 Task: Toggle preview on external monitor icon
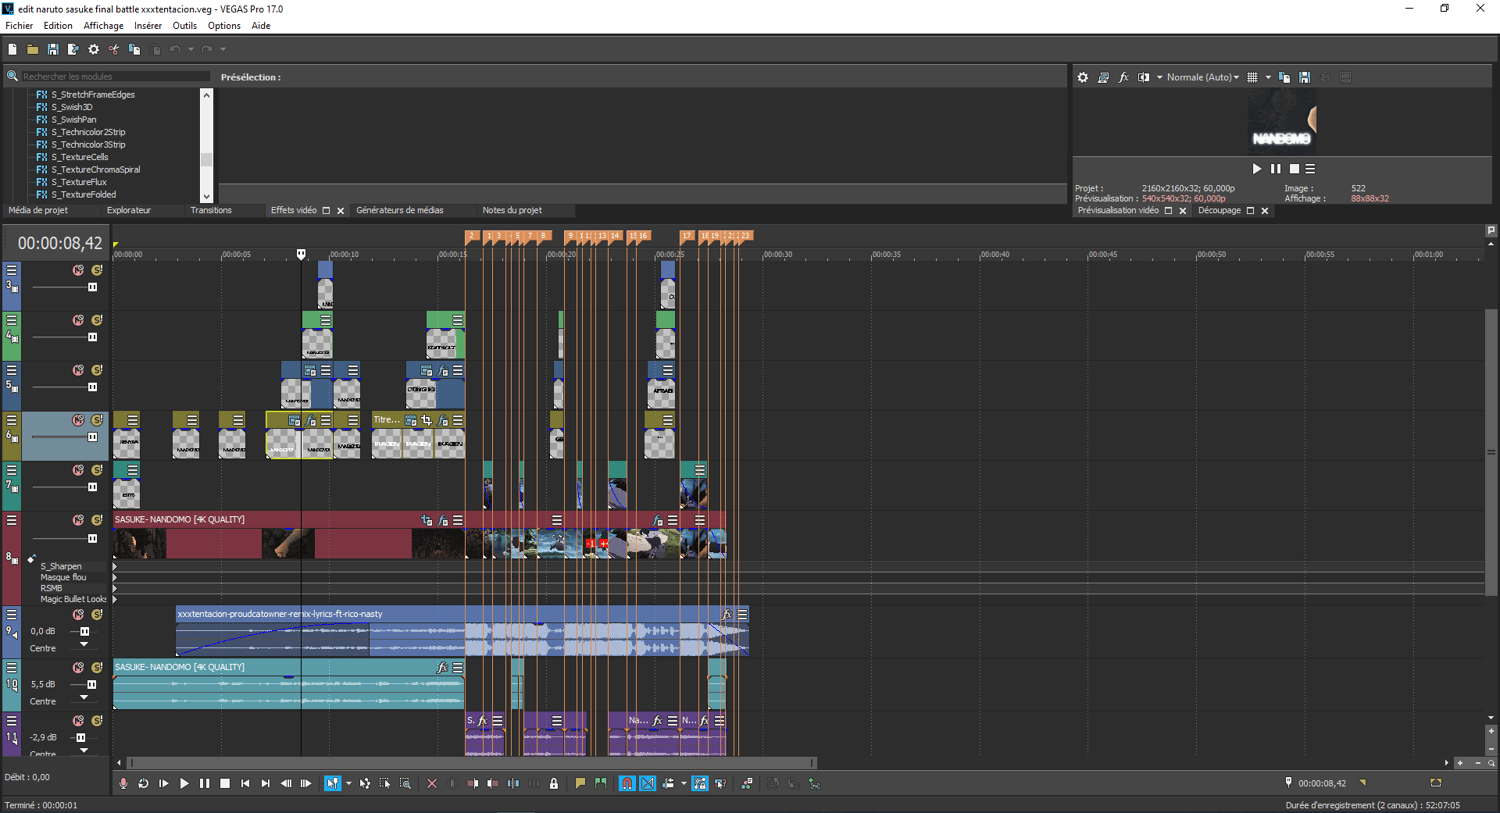click(1103, 77)
